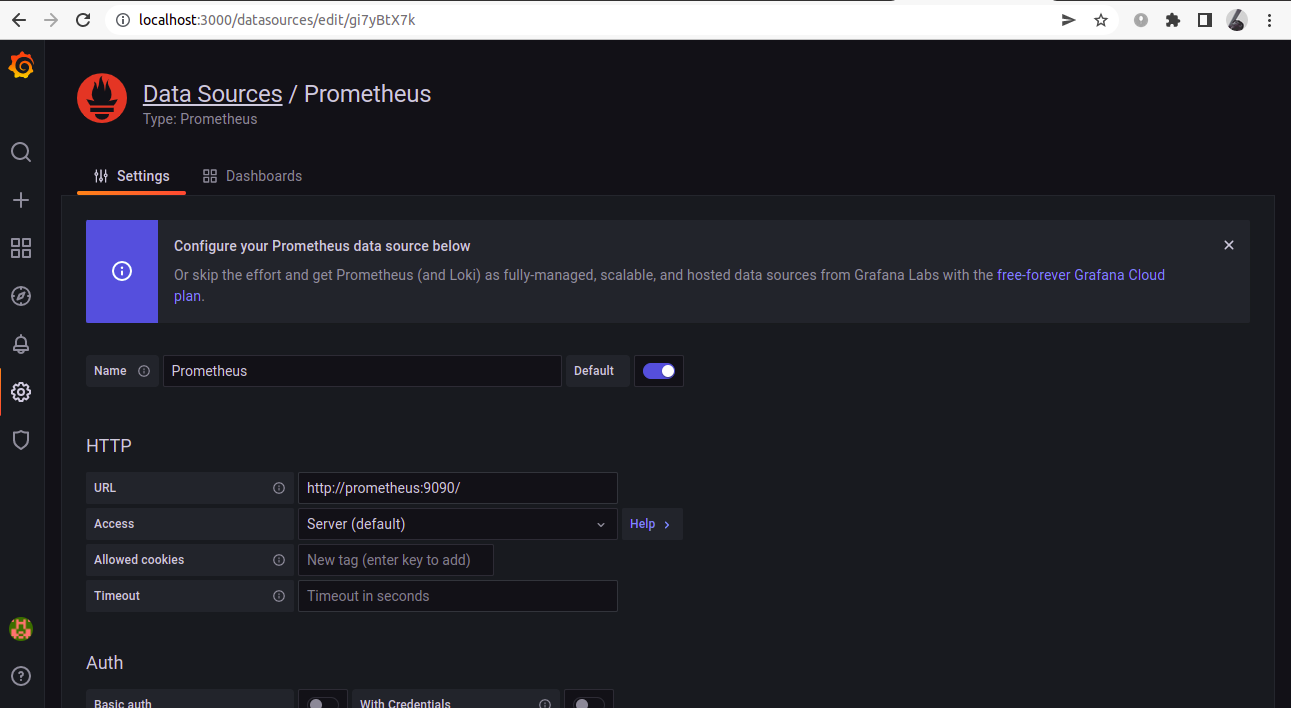Image resolution: width=1291 pixels, height=708 pixels.
Task: Click the info circle in the purple banner
Action: pyautogui.click(x=122, y=271)
